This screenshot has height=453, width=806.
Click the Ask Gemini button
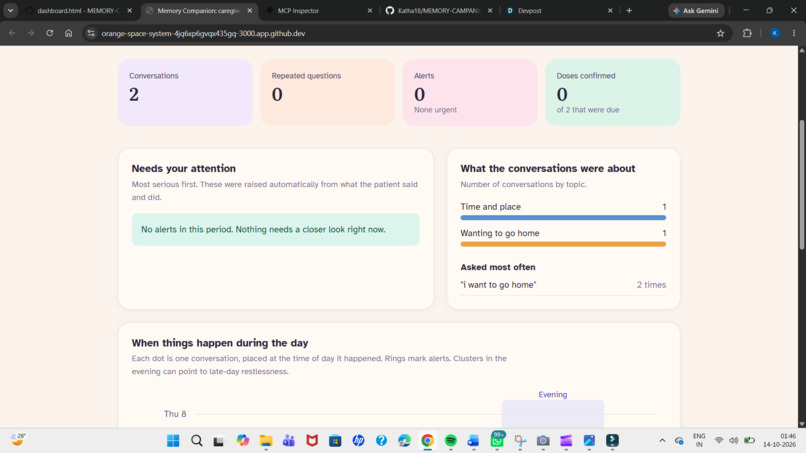click(x=696, y=10)
